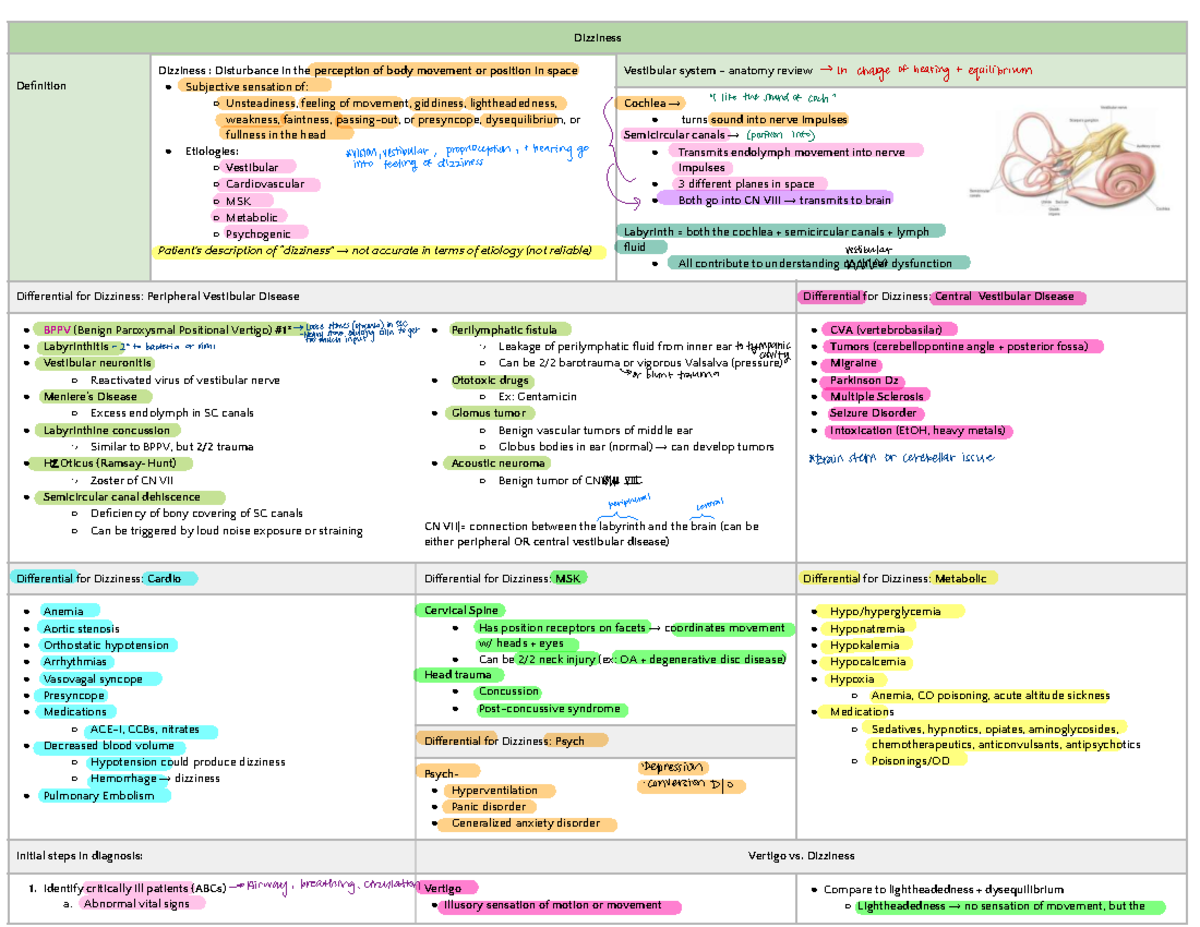
Task: Select the 'Pulmonary Embolism' bullet
Action: 99,796
